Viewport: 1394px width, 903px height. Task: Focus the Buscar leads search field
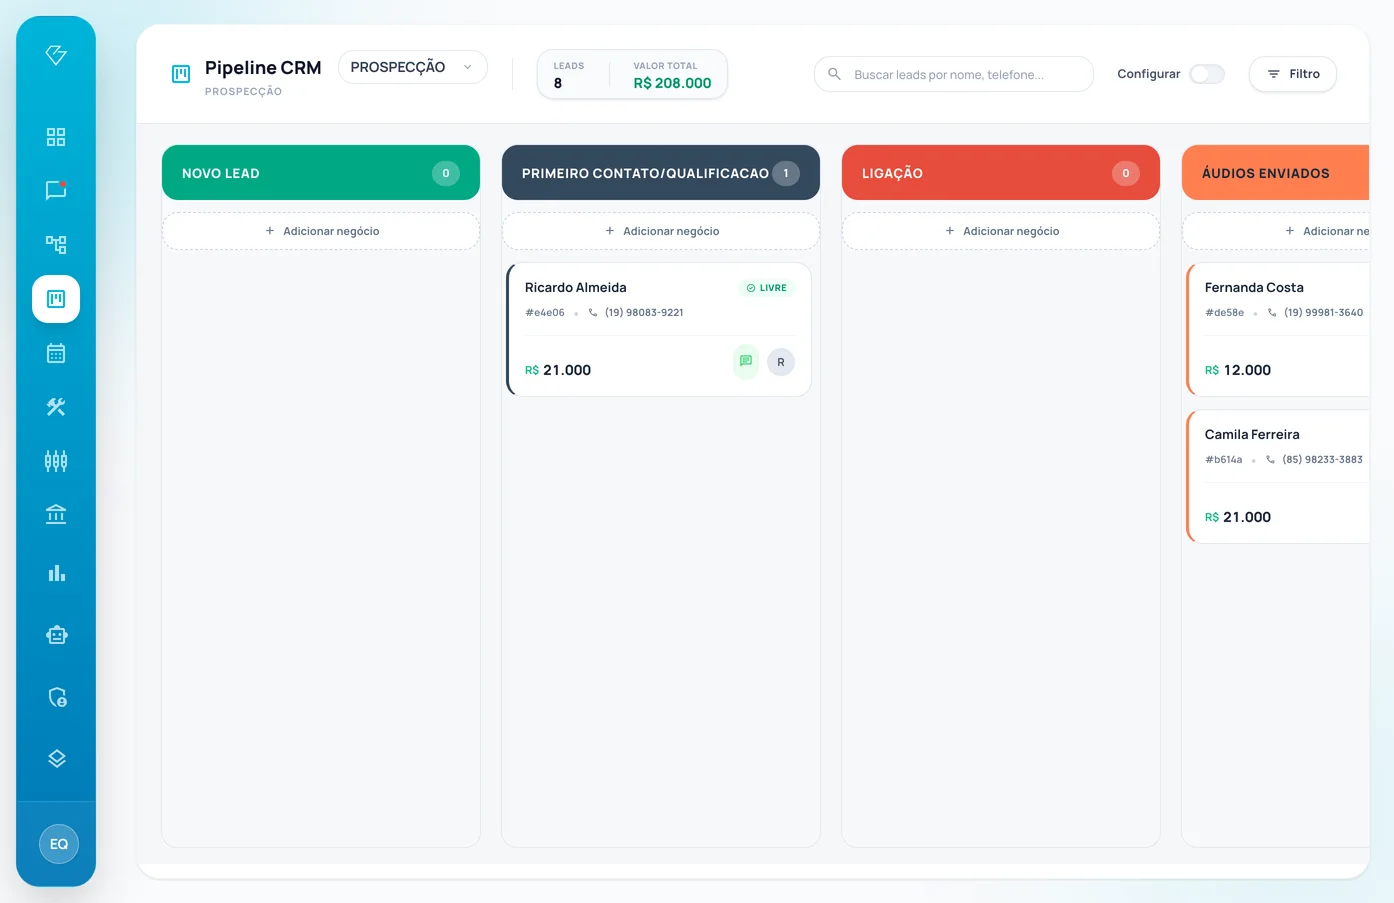(954, 74)
